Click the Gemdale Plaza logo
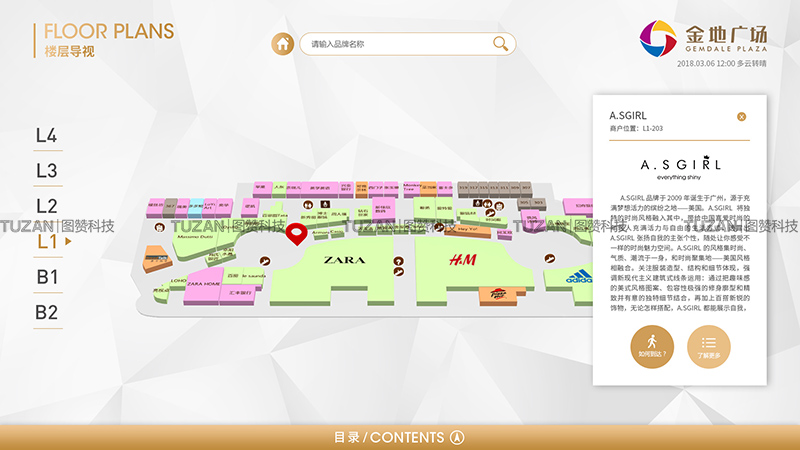The image size is (800, 450). pyautogui.click(x=703, y=38)
